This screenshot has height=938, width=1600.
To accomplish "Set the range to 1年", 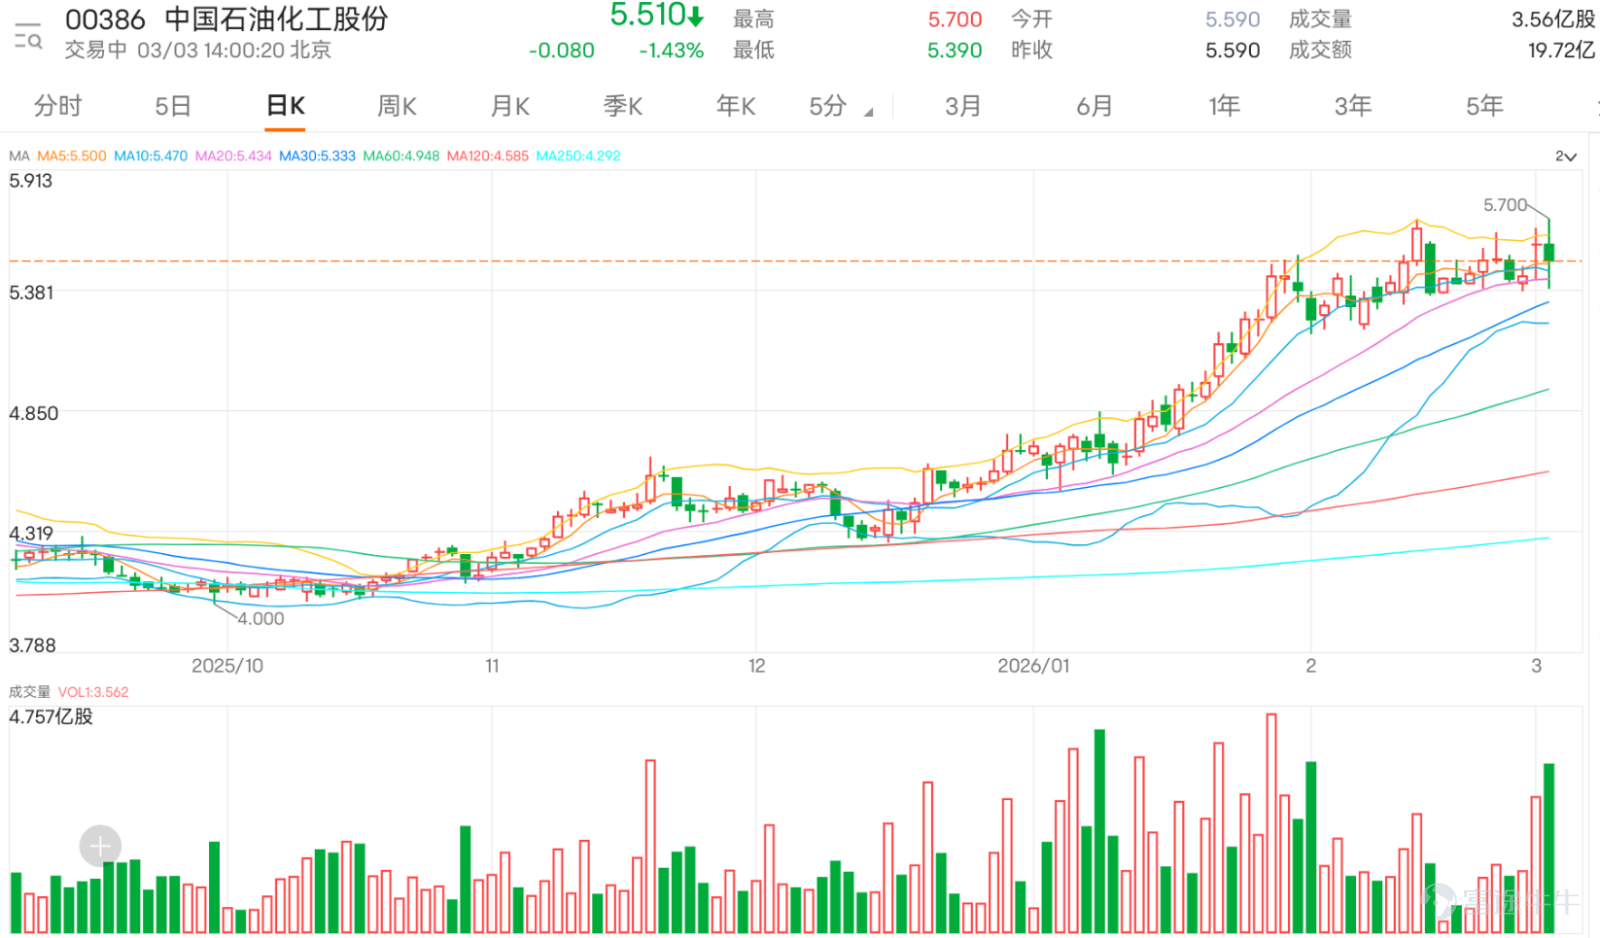I will (1224, 106).
